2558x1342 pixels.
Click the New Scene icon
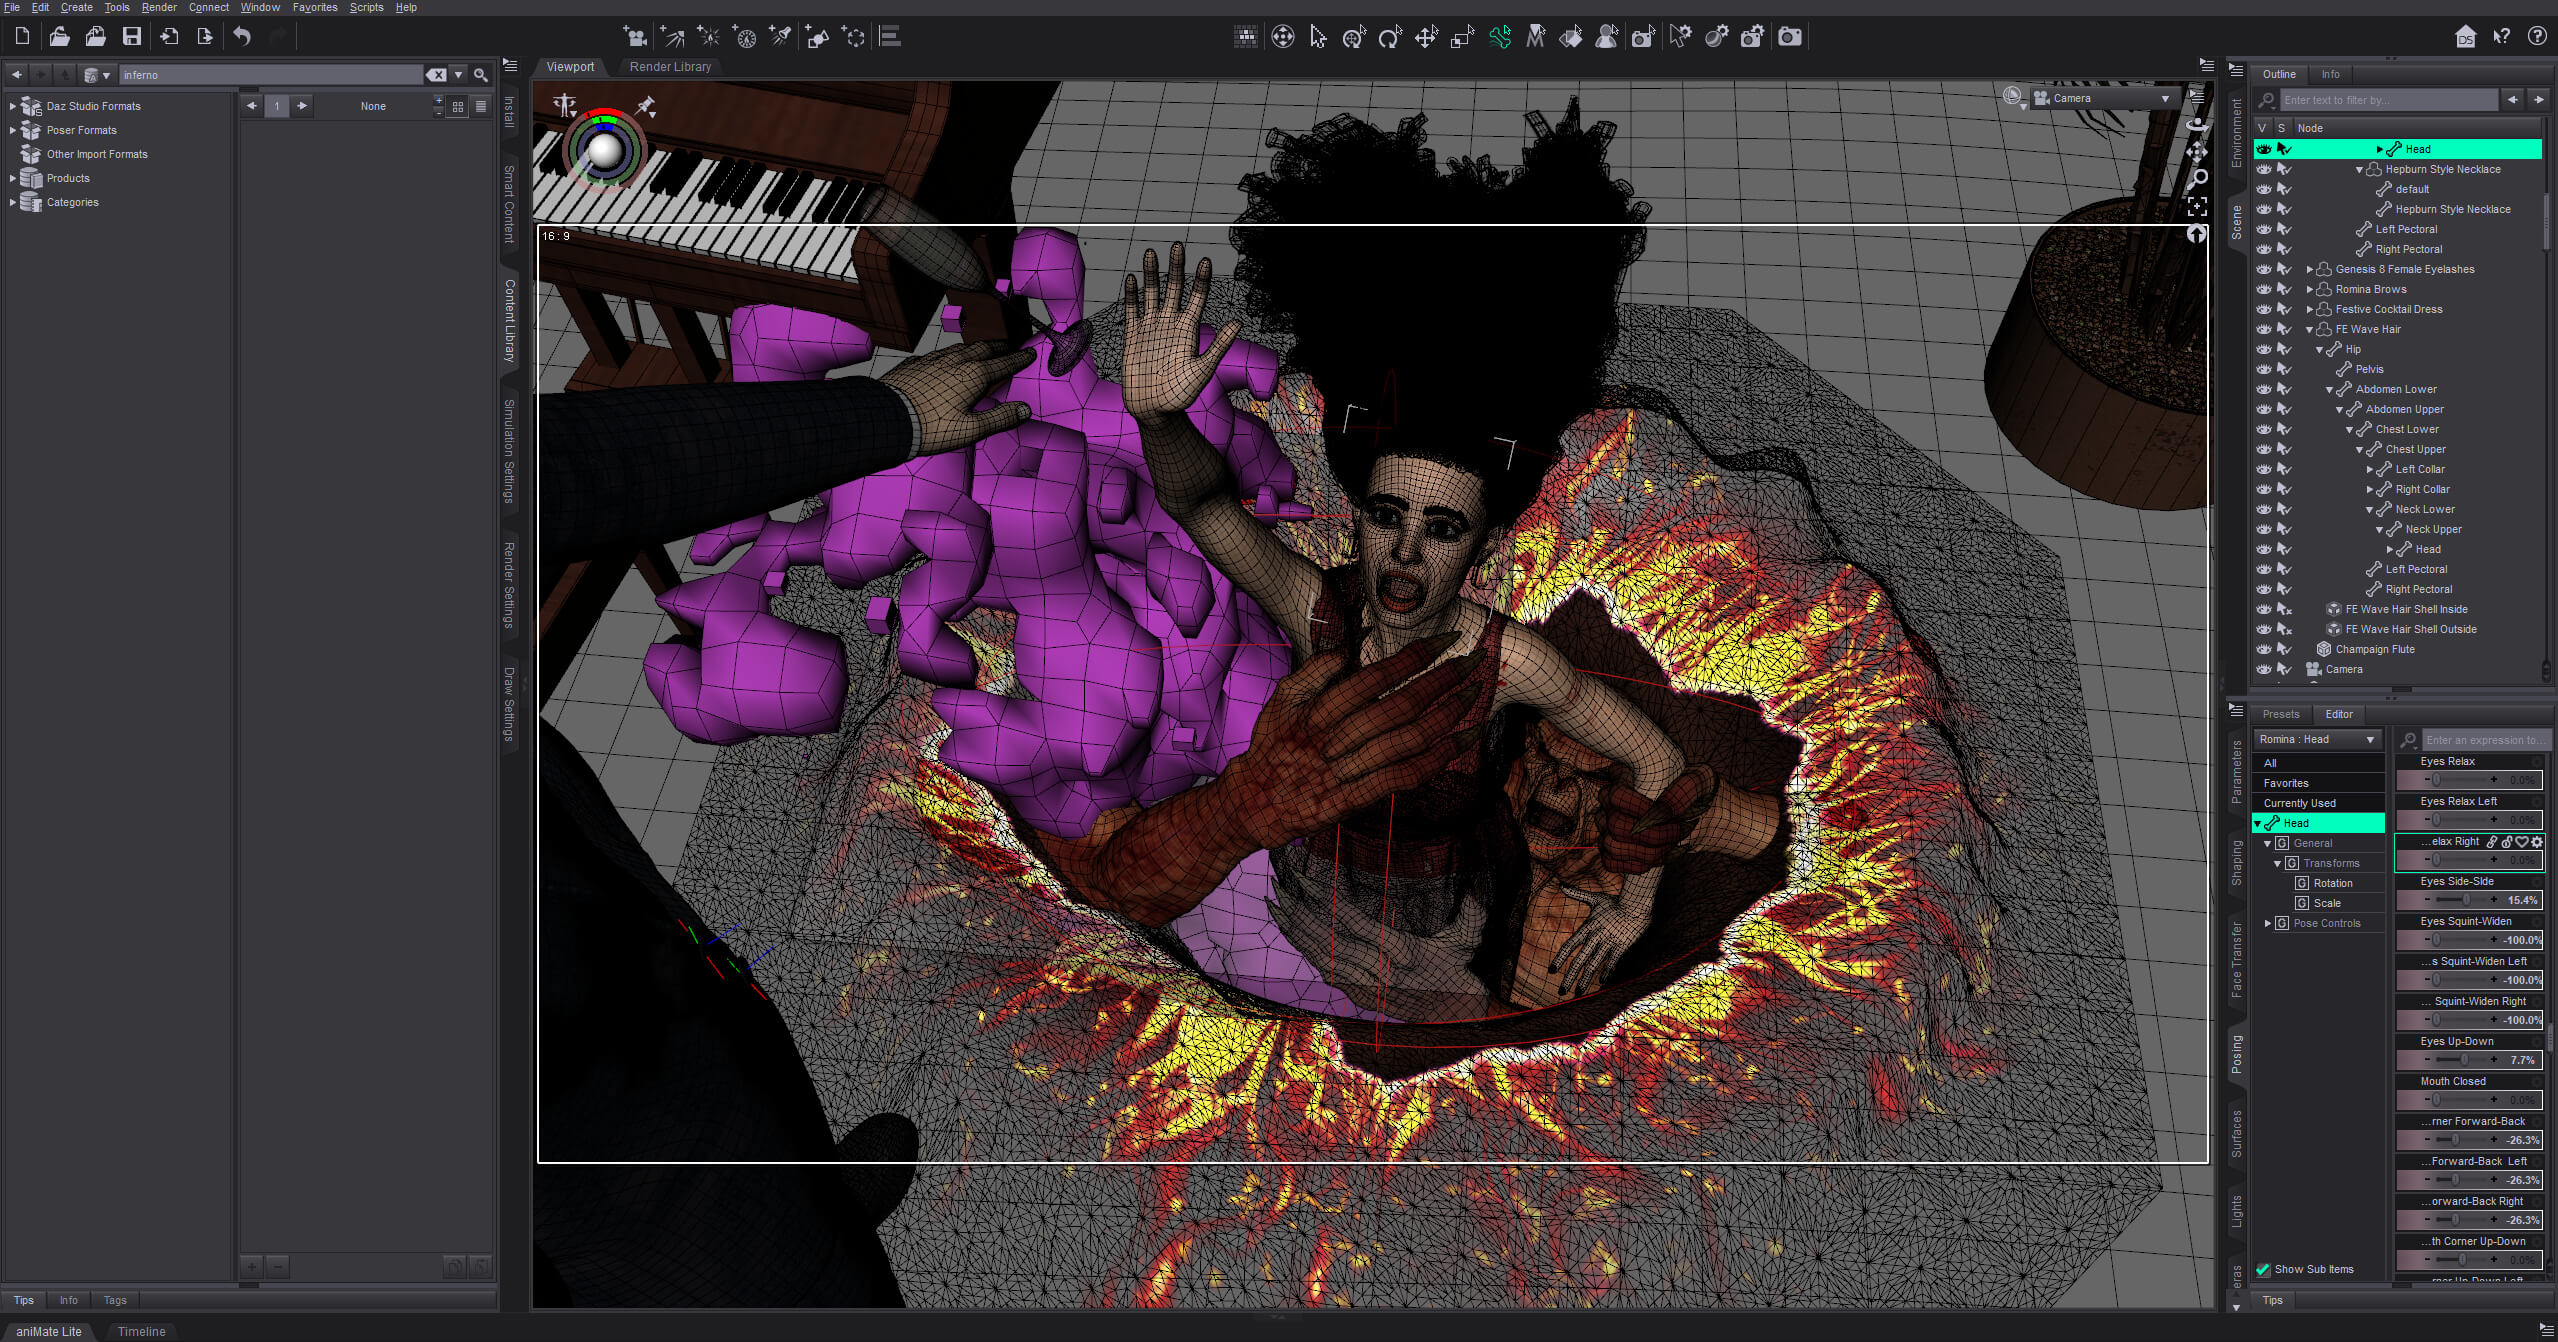point(22,37)
